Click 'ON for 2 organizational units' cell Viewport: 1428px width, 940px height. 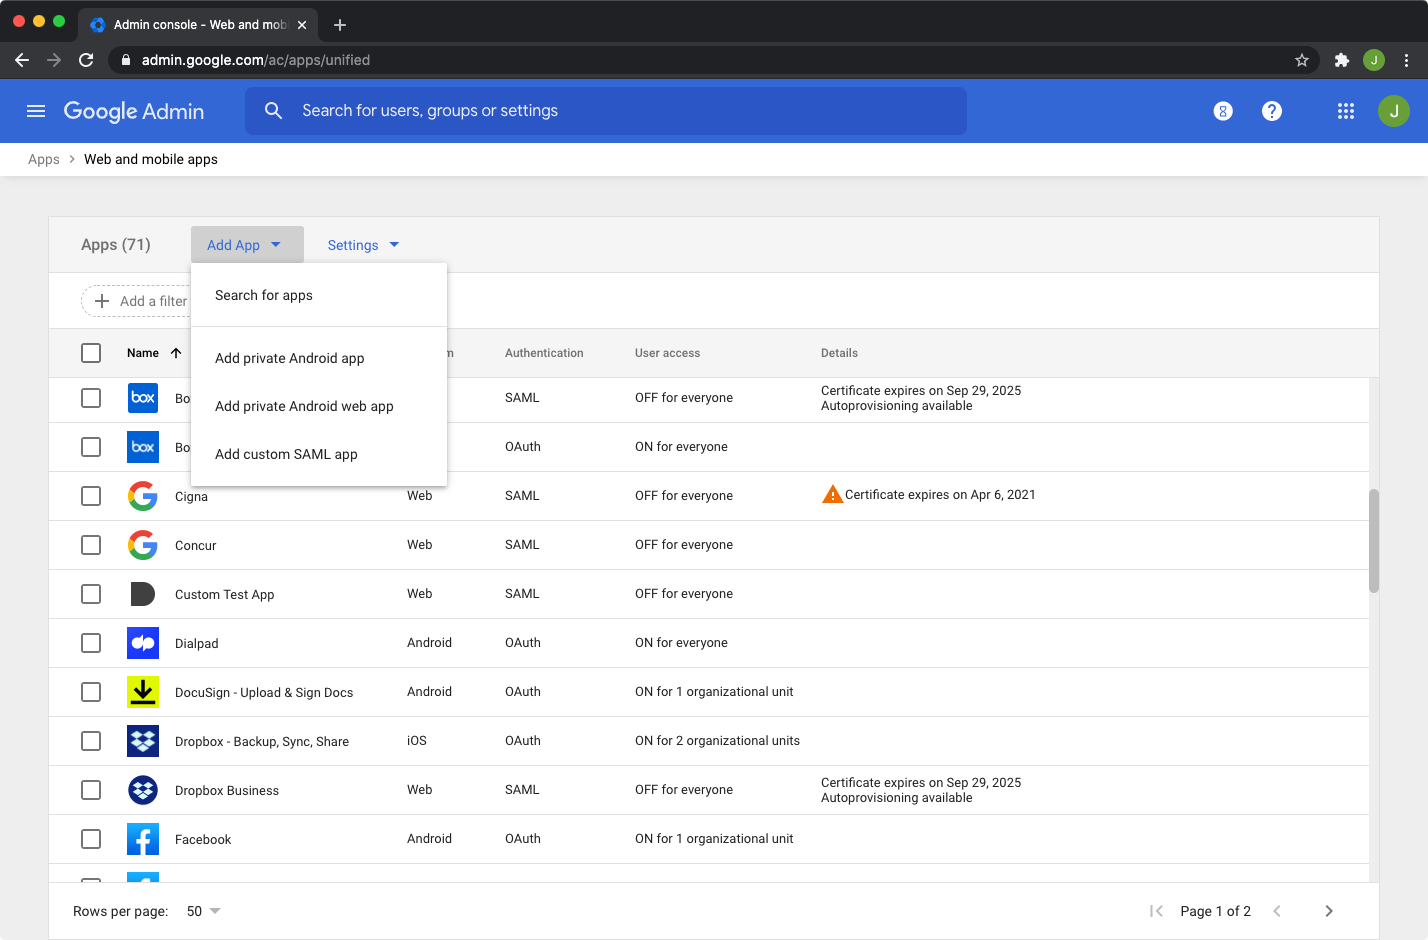coord(717,741)
